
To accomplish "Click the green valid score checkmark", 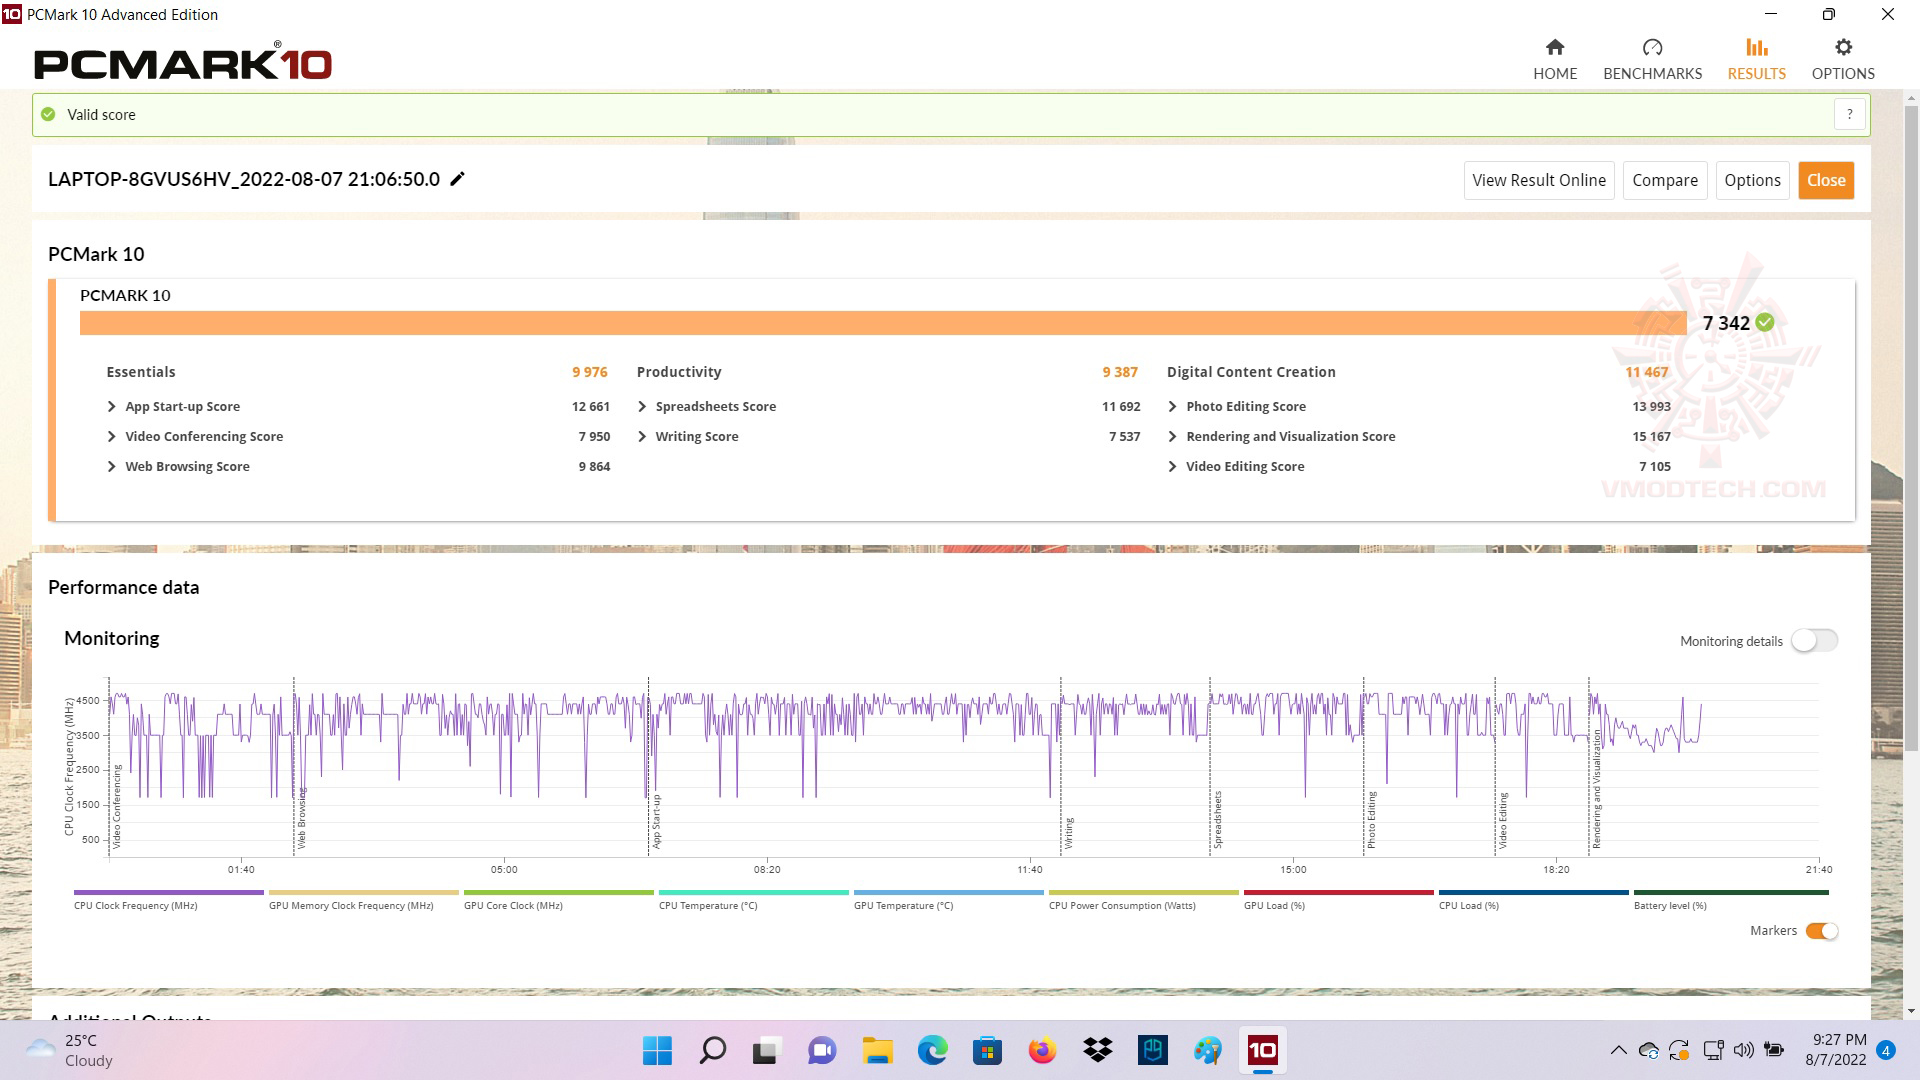I will coord(48,115).
